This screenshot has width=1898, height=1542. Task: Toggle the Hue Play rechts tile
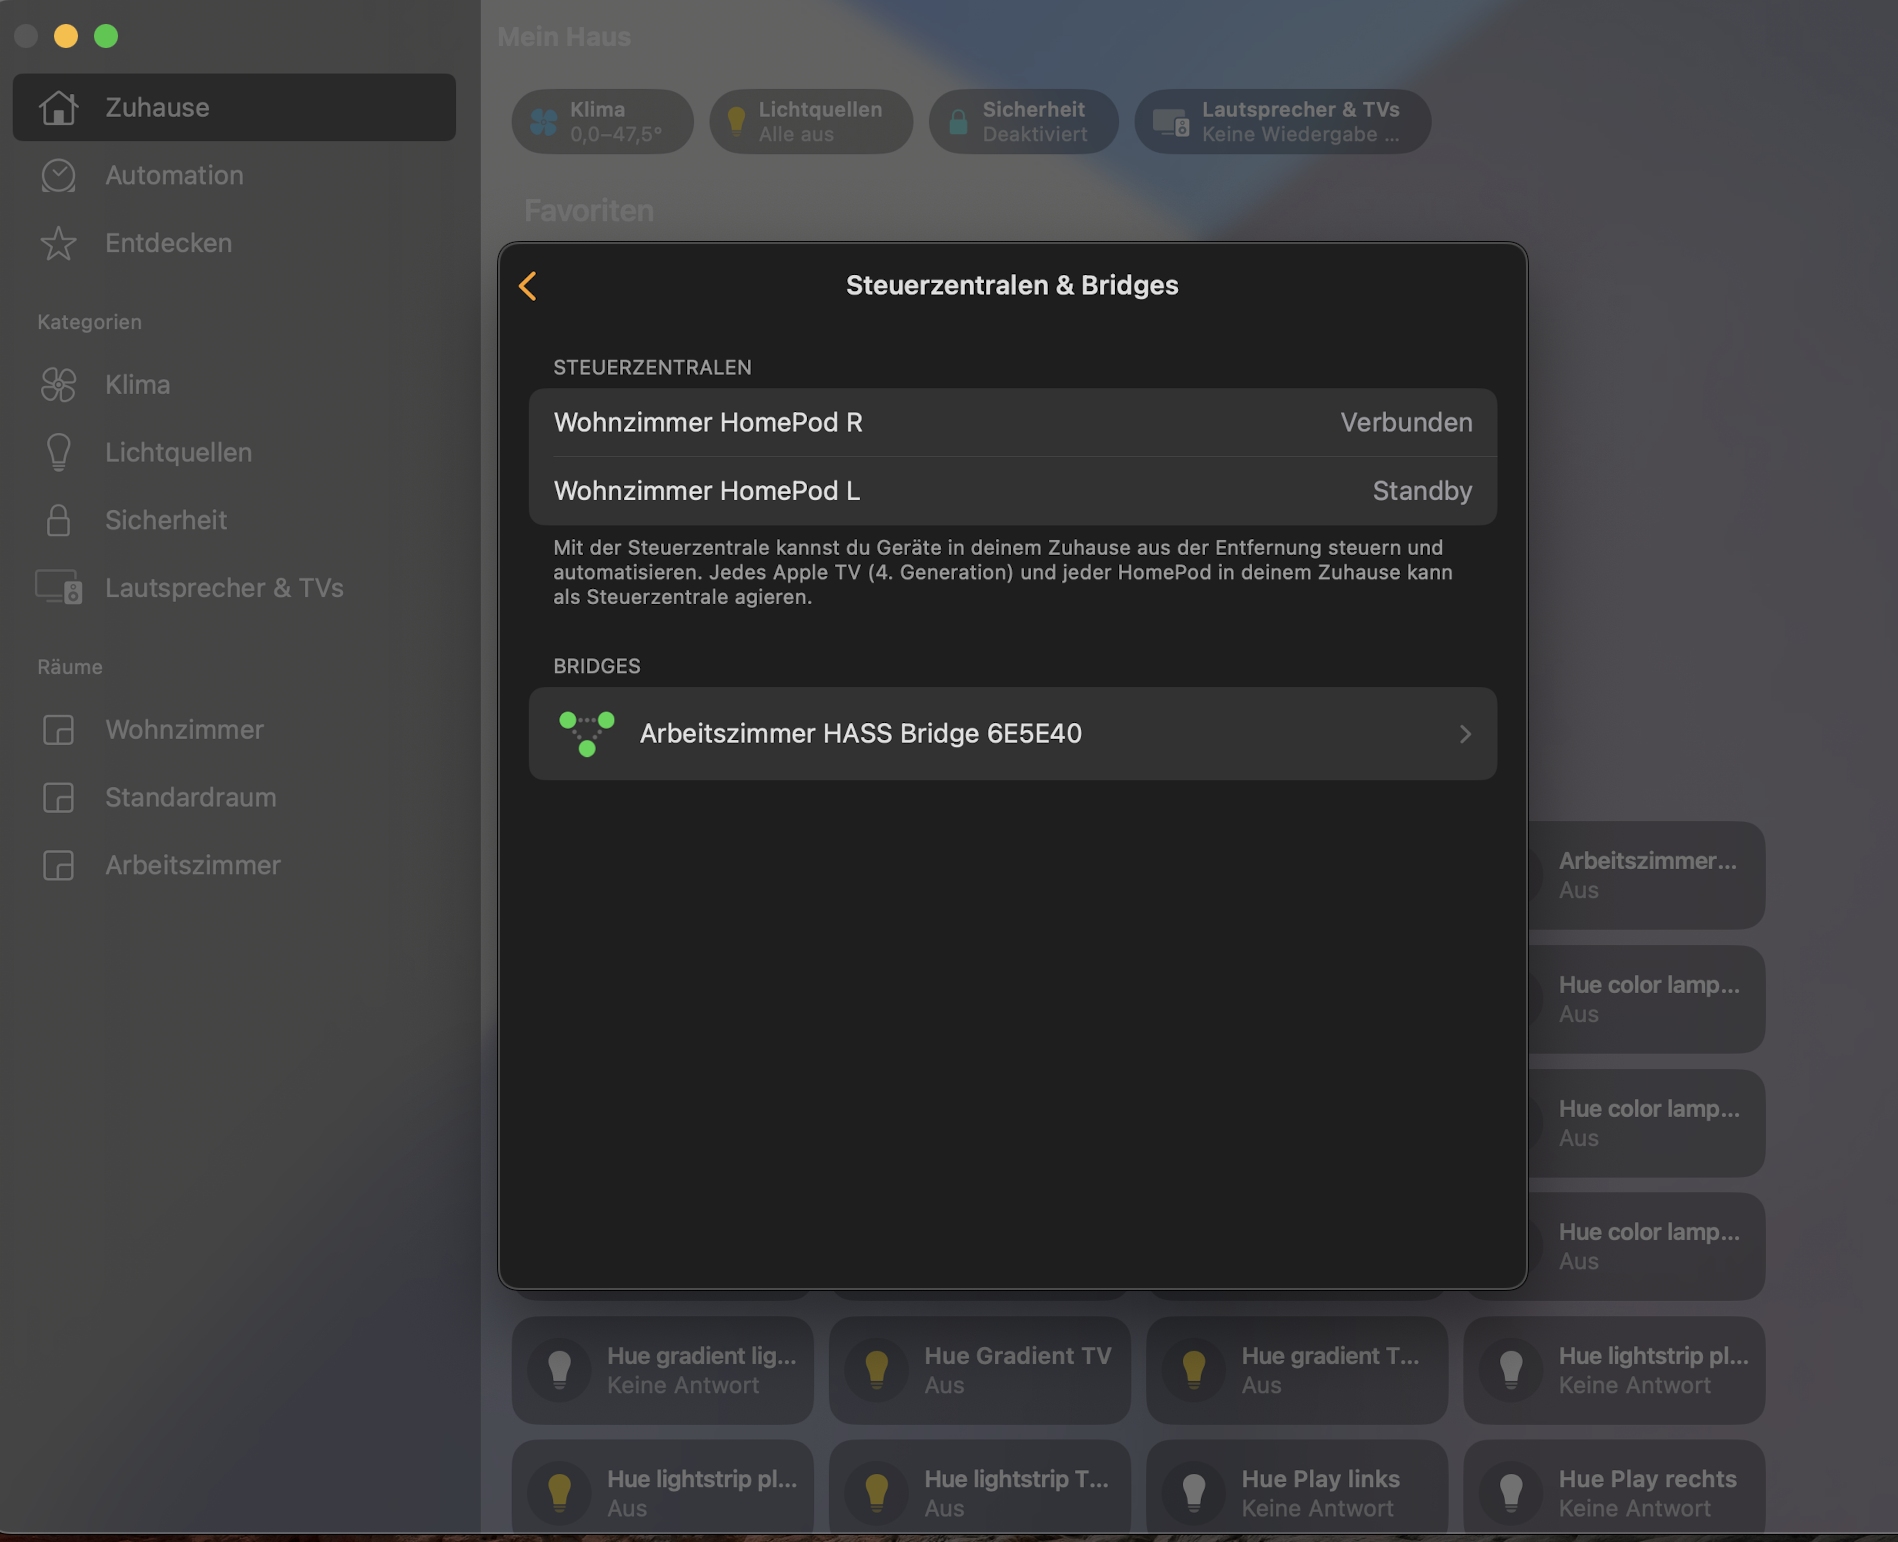pyautogui.click(x=1614, y=1487)
